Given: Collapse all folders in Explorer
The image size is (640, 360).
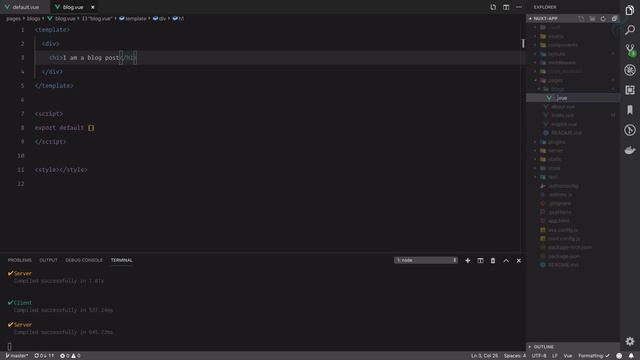Looking at the screenshot, I should pyautogui.click(x=614, y=18).
